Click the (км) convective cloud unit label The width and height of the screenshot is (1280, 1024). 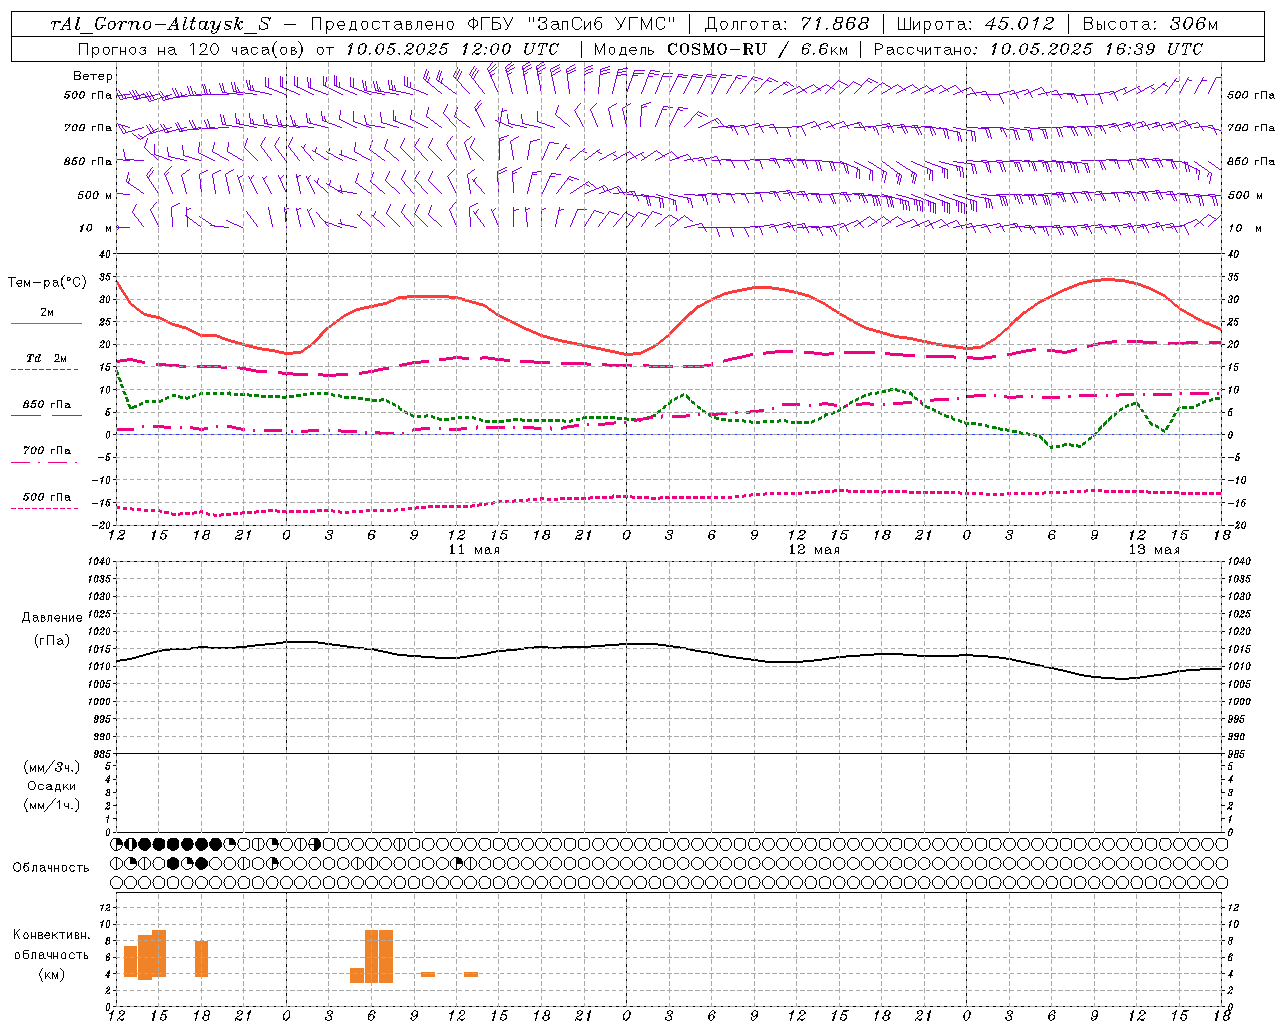(x=52, y=974)
